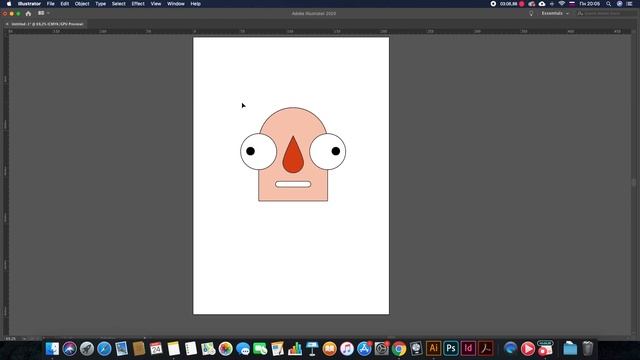Viewport: 640px width, 360px height.
Task: Open Adobe InDesign from the Dock
Action: (x=468, y=349)
